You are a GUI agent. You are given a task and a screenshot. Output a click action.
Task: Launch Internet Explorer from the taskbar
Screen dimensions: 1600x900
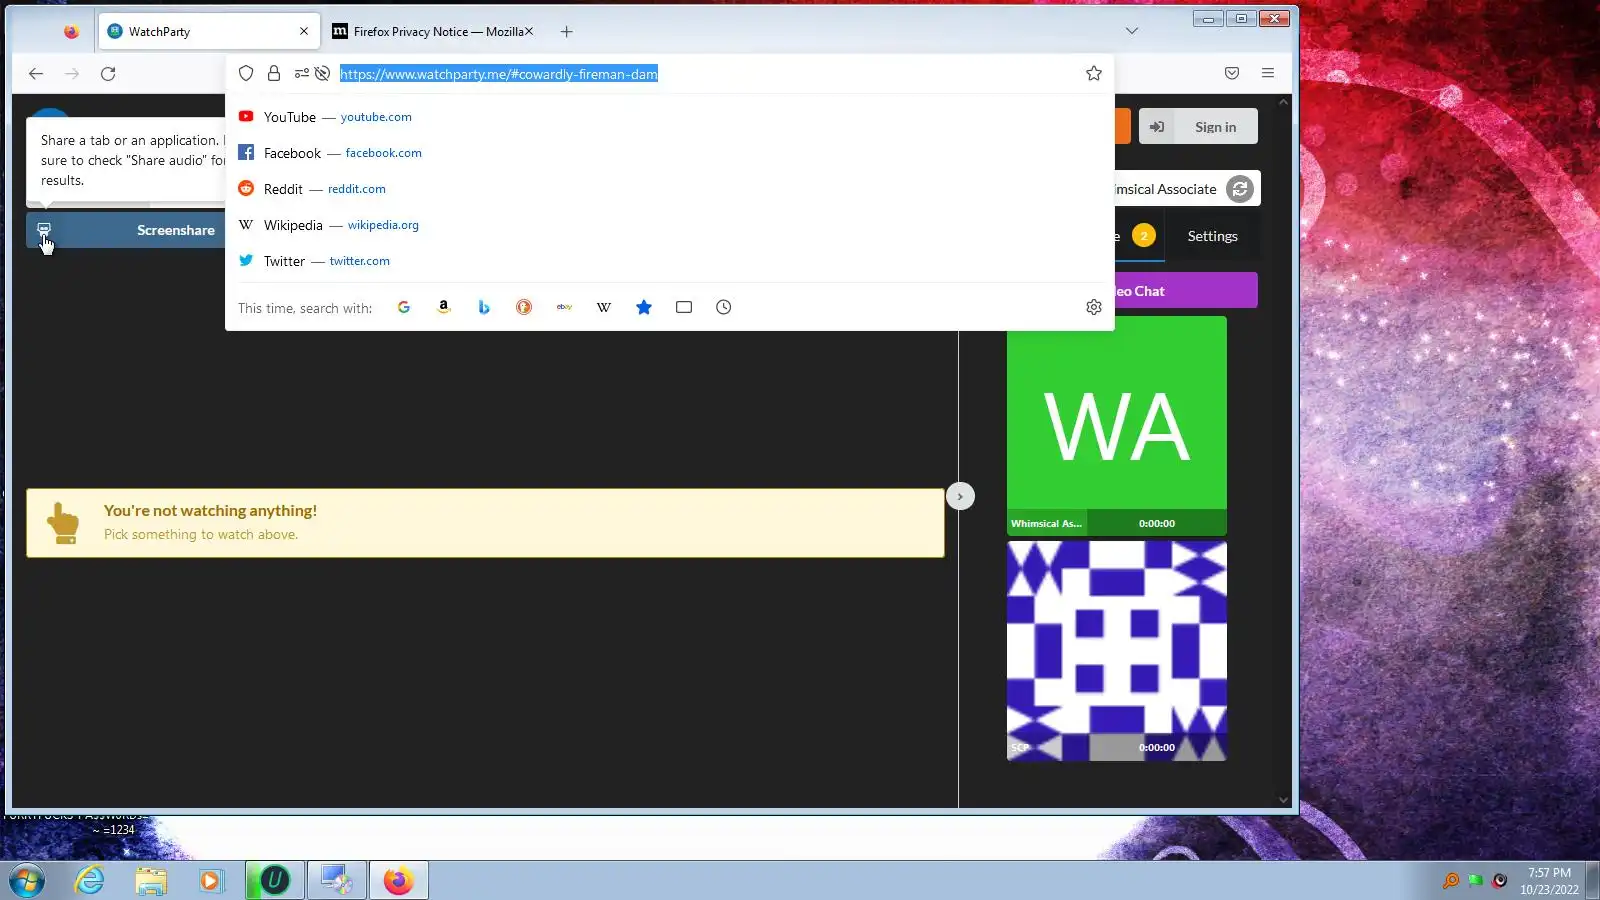pos(90,880)
